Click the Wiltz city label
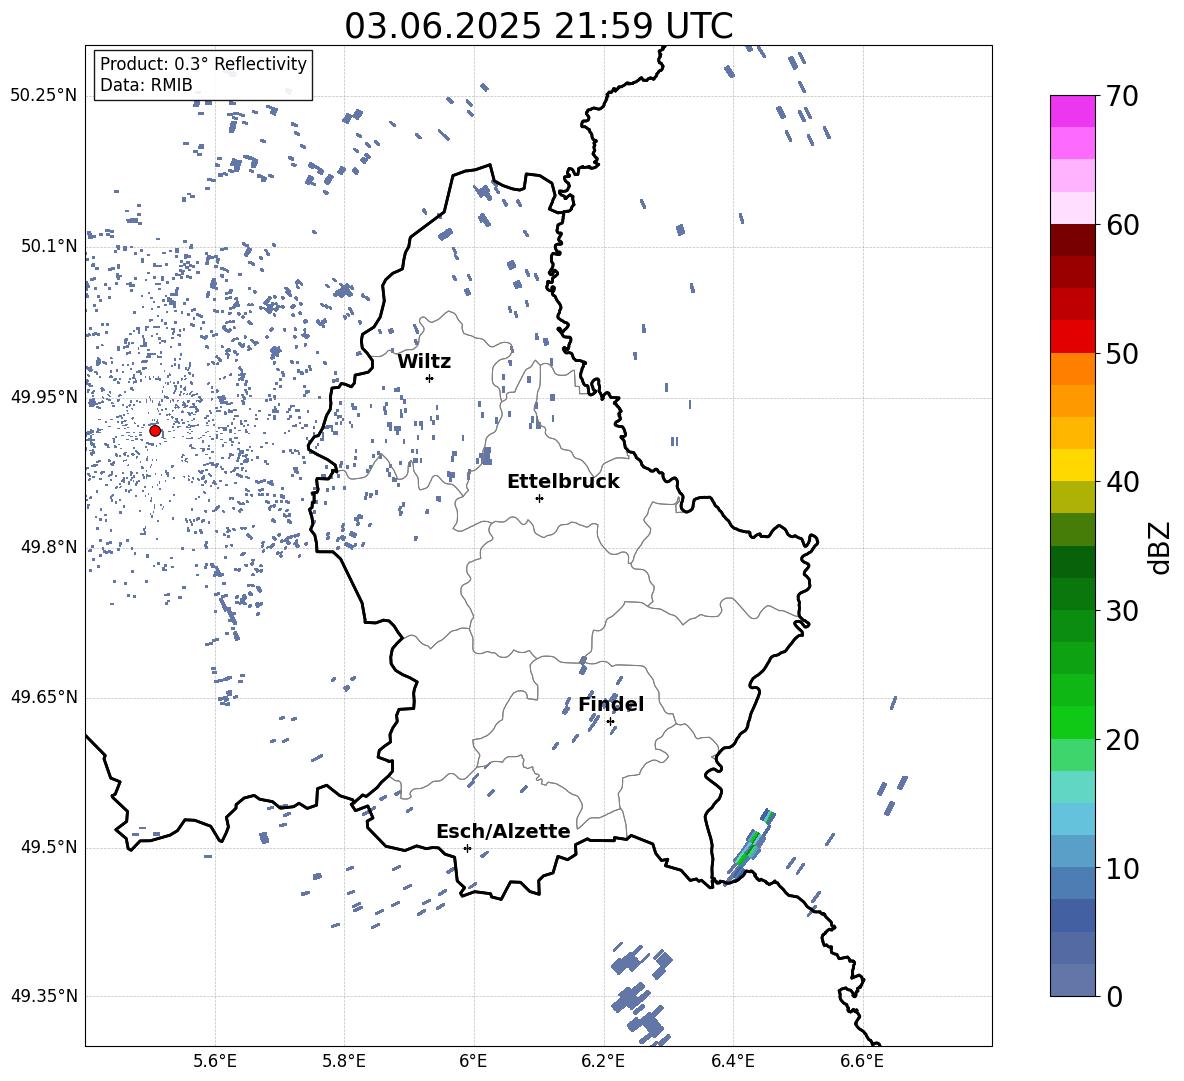 point(424,362)
